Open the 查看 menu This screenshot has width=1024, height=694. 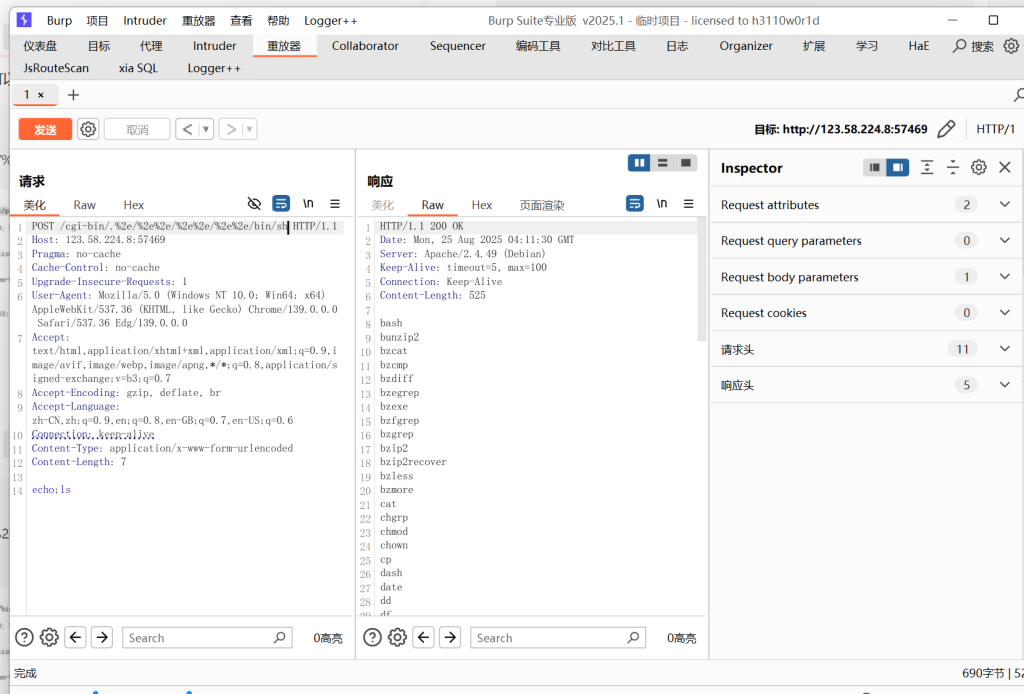pyautogui.click(x=241, y=20)
